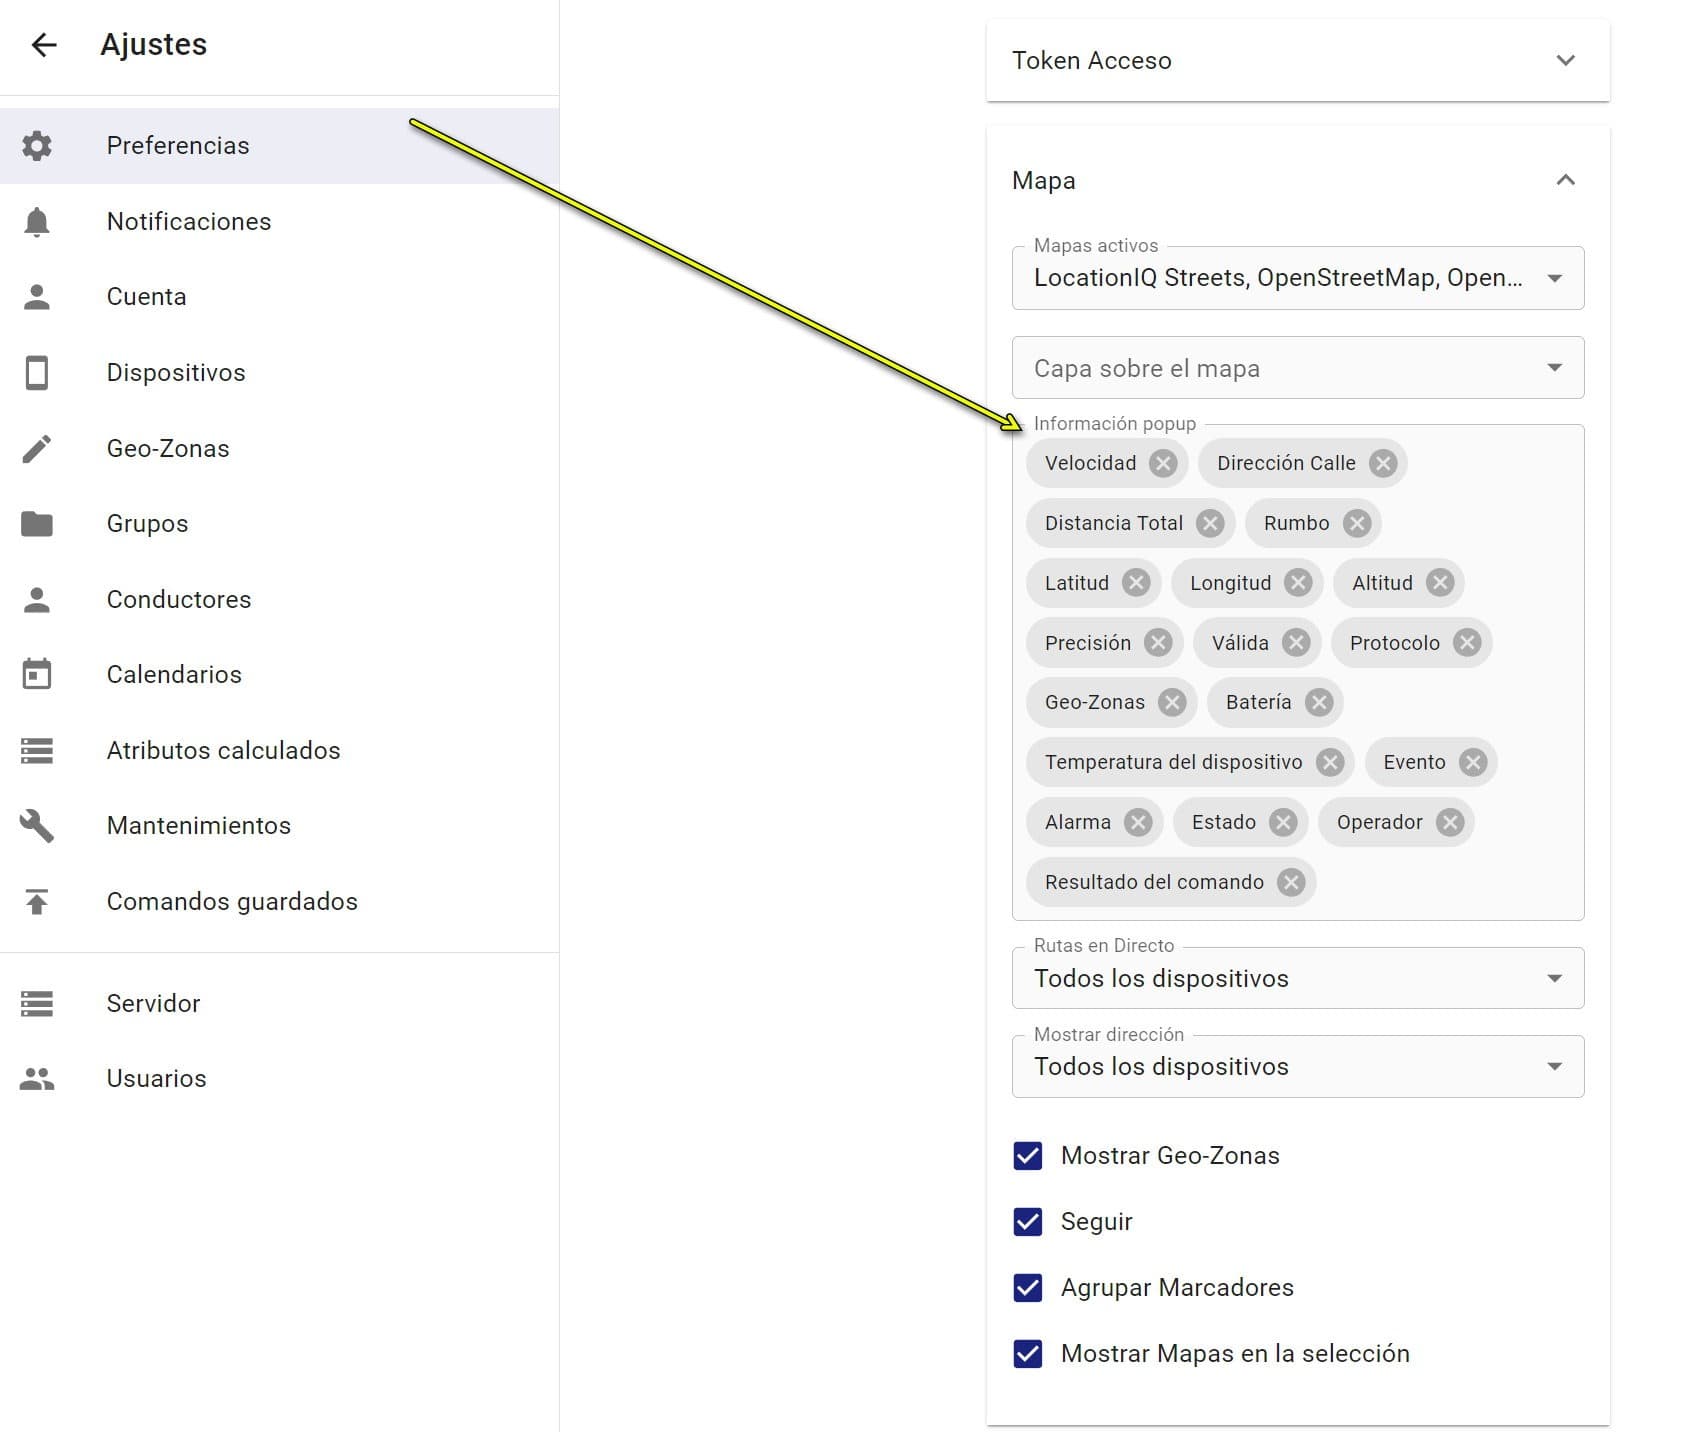Open Servidor settings
The height and width of the screenshot is (1432, 1693).
[x=279, y=1004]
